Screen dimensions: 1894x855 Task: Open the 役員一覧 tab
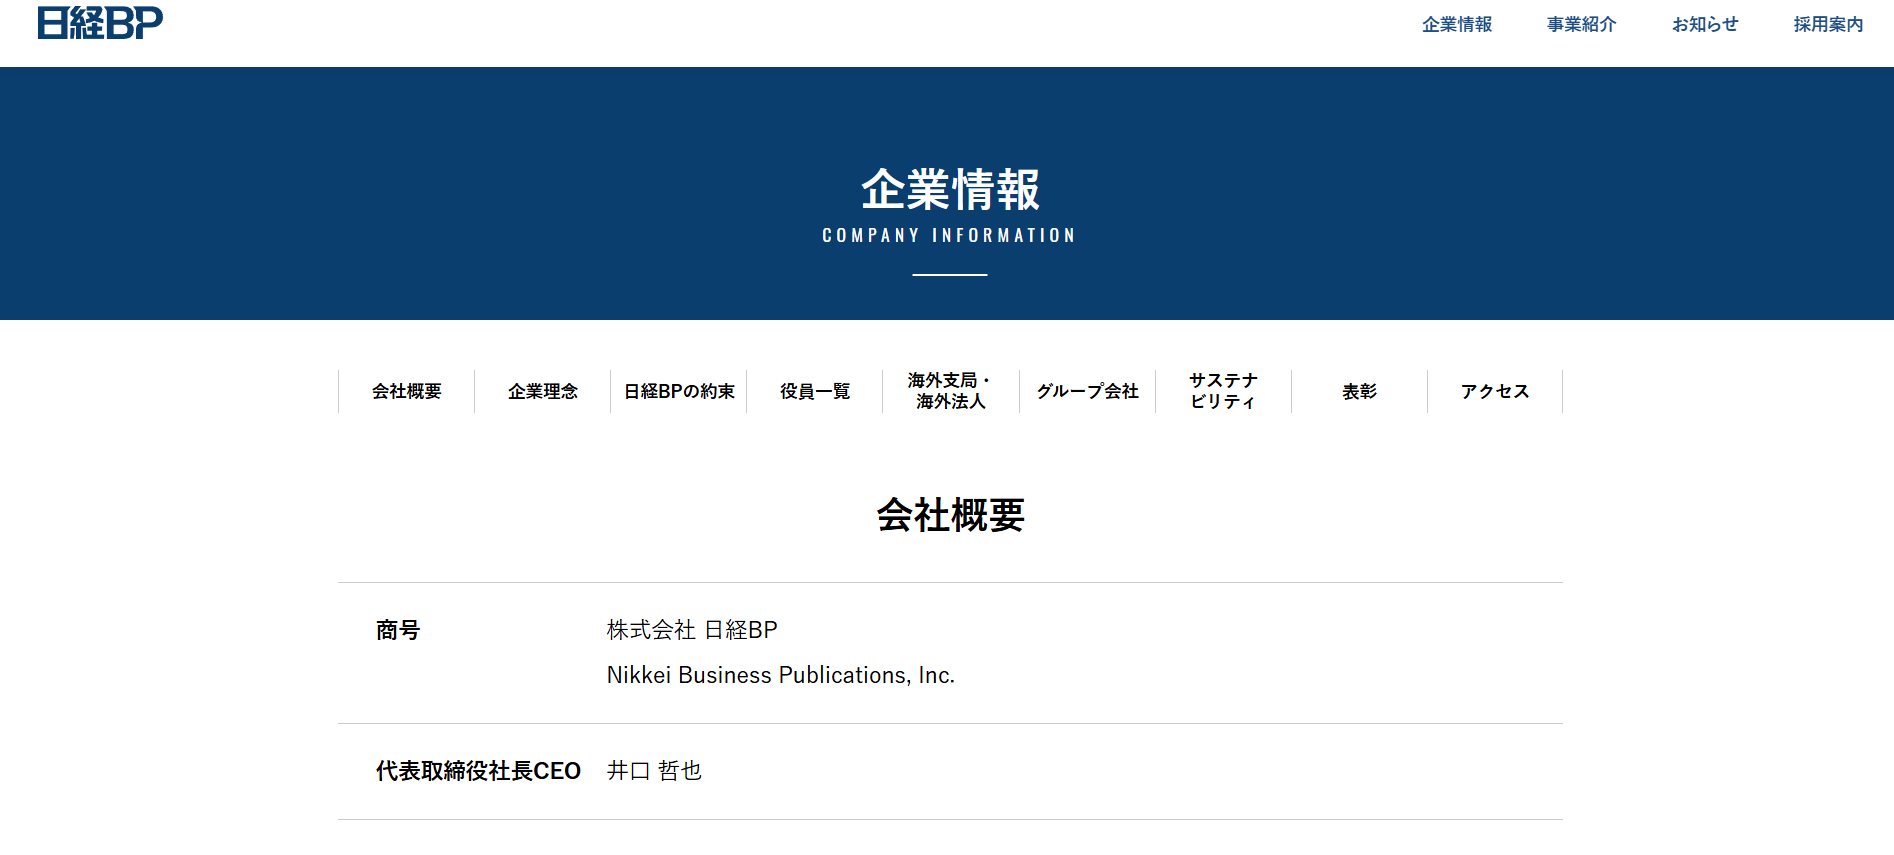815,391
